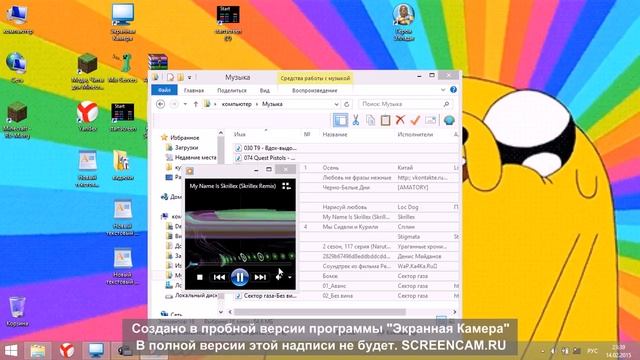Select the Средства работы с музыкой tab header
640x360 pixels.
pyautogui.click(x=315, y=78)
